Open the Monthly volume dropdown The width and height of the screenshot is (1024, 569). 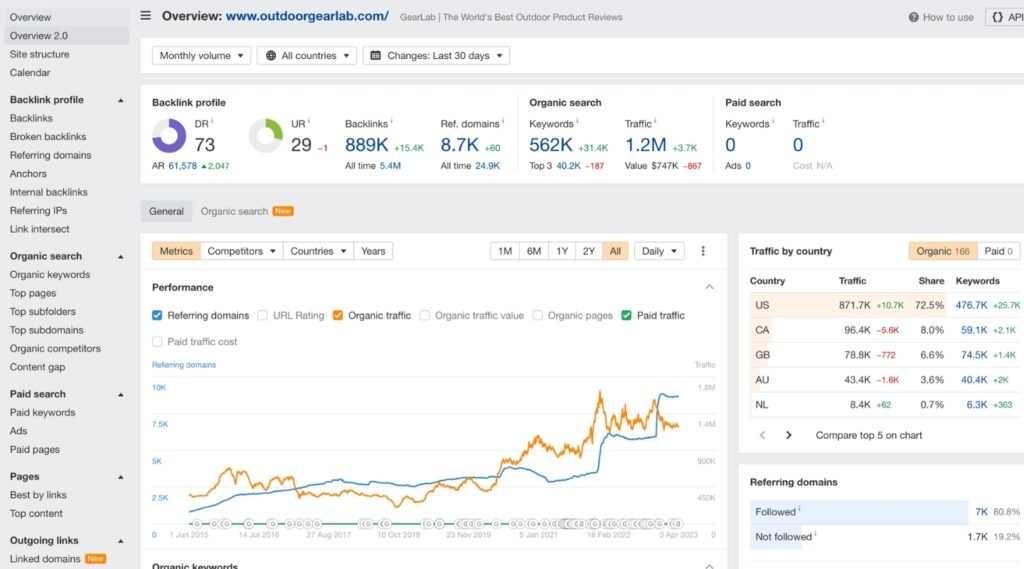coord(201,56)
